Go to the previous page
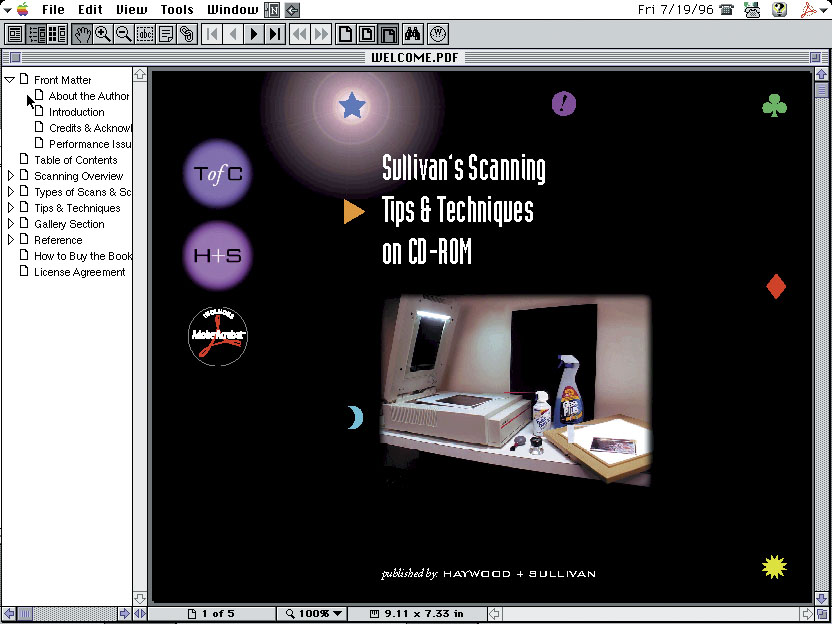This screenshot has height=624, width=832. click(233, 34)
